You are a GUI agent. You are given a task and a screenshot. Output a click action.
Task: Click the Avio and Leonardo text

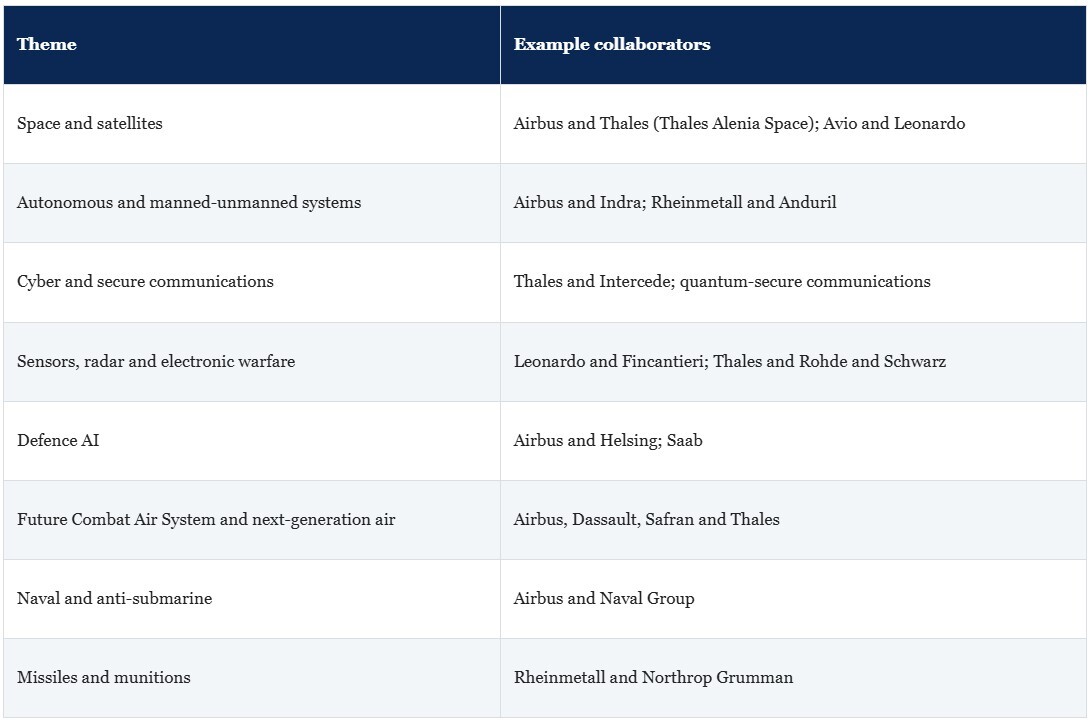[894, 124]
